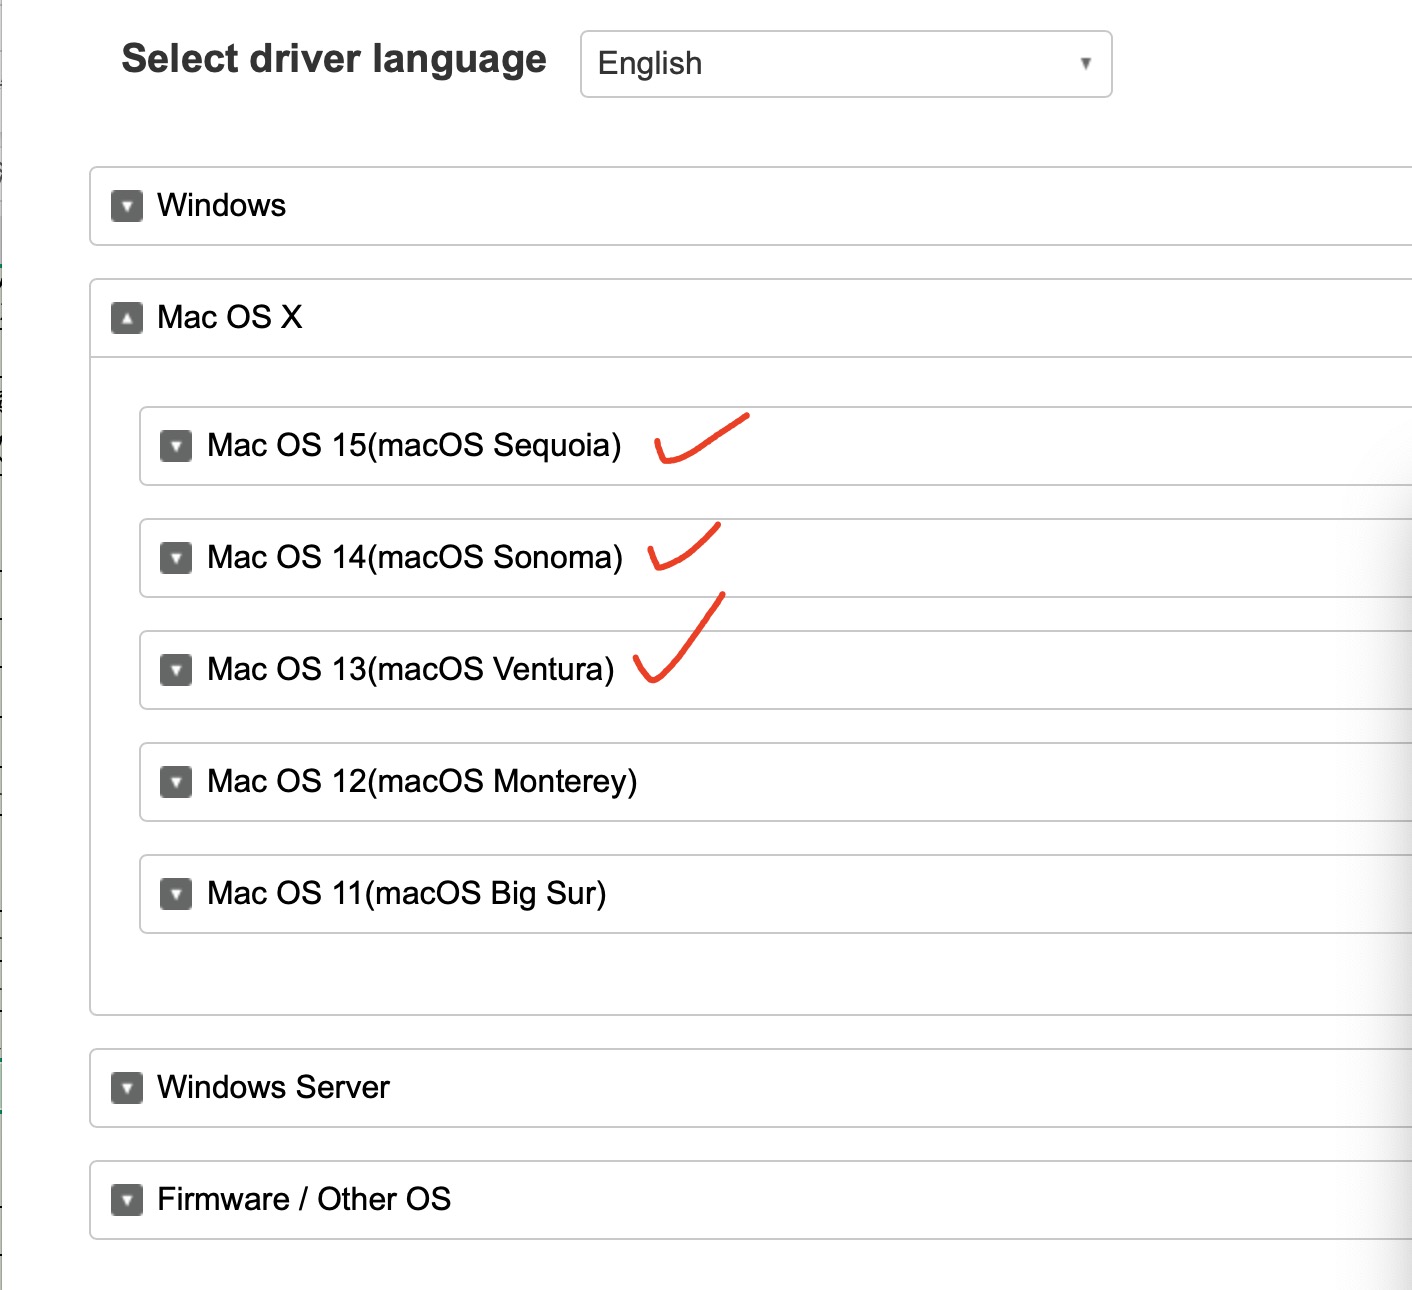Open the Mac OS 15(macOS Sequoia) row
The image size is (1412, 1290).
point(414,446)
